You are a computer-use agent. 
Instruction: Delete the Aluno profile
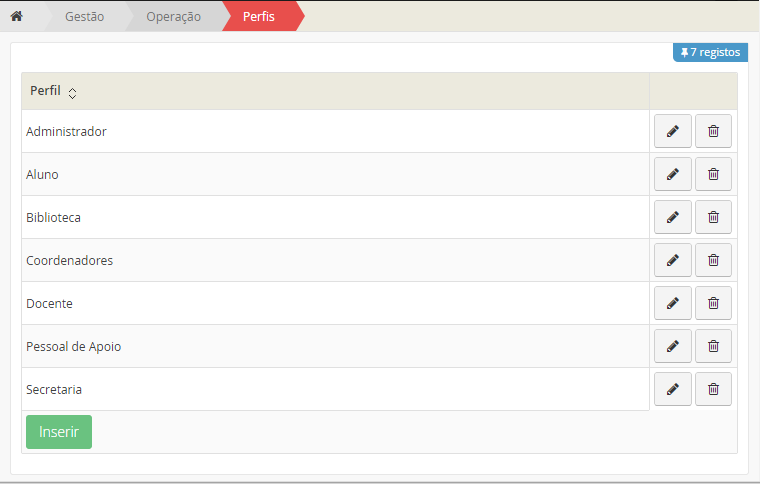coord(713,174)
